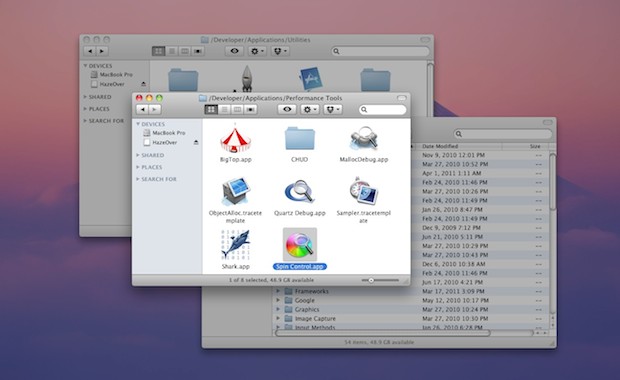The image size is (620, 380).
Task: Switch Utilities window to icon view
Action: pyautogui.click(x=159, y=51)
